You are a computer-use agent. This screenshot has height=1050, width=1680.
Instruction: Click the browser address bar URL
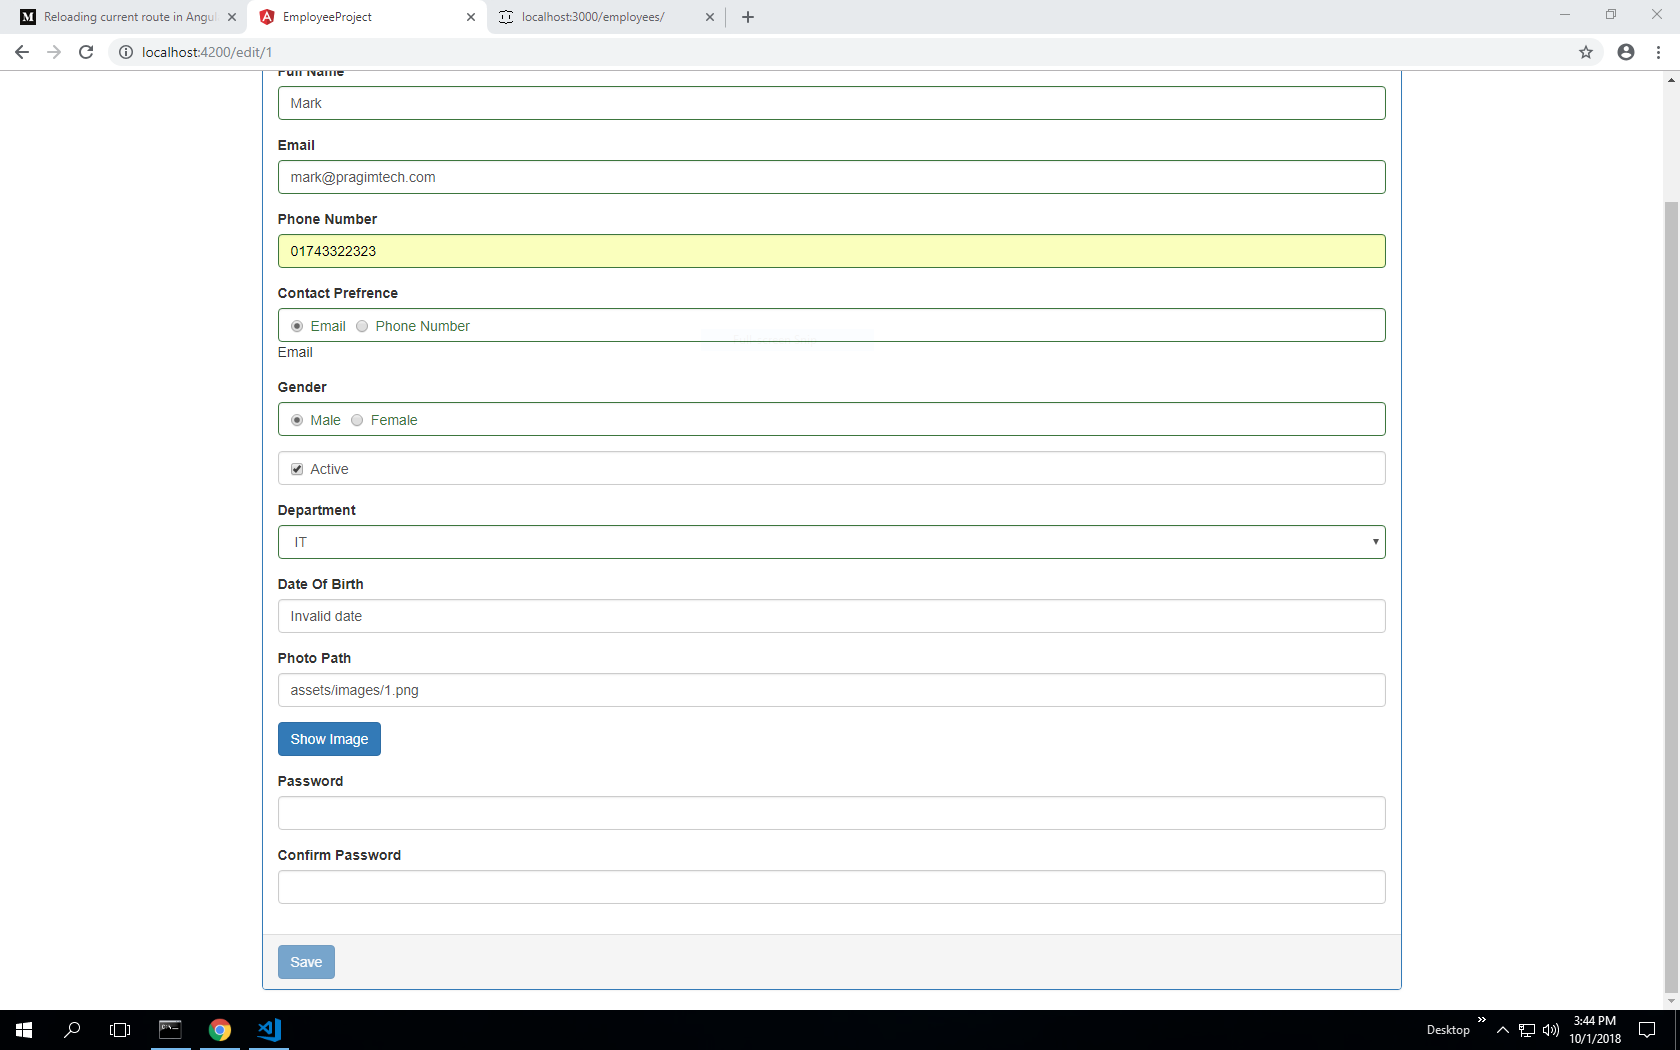[207, 52]
